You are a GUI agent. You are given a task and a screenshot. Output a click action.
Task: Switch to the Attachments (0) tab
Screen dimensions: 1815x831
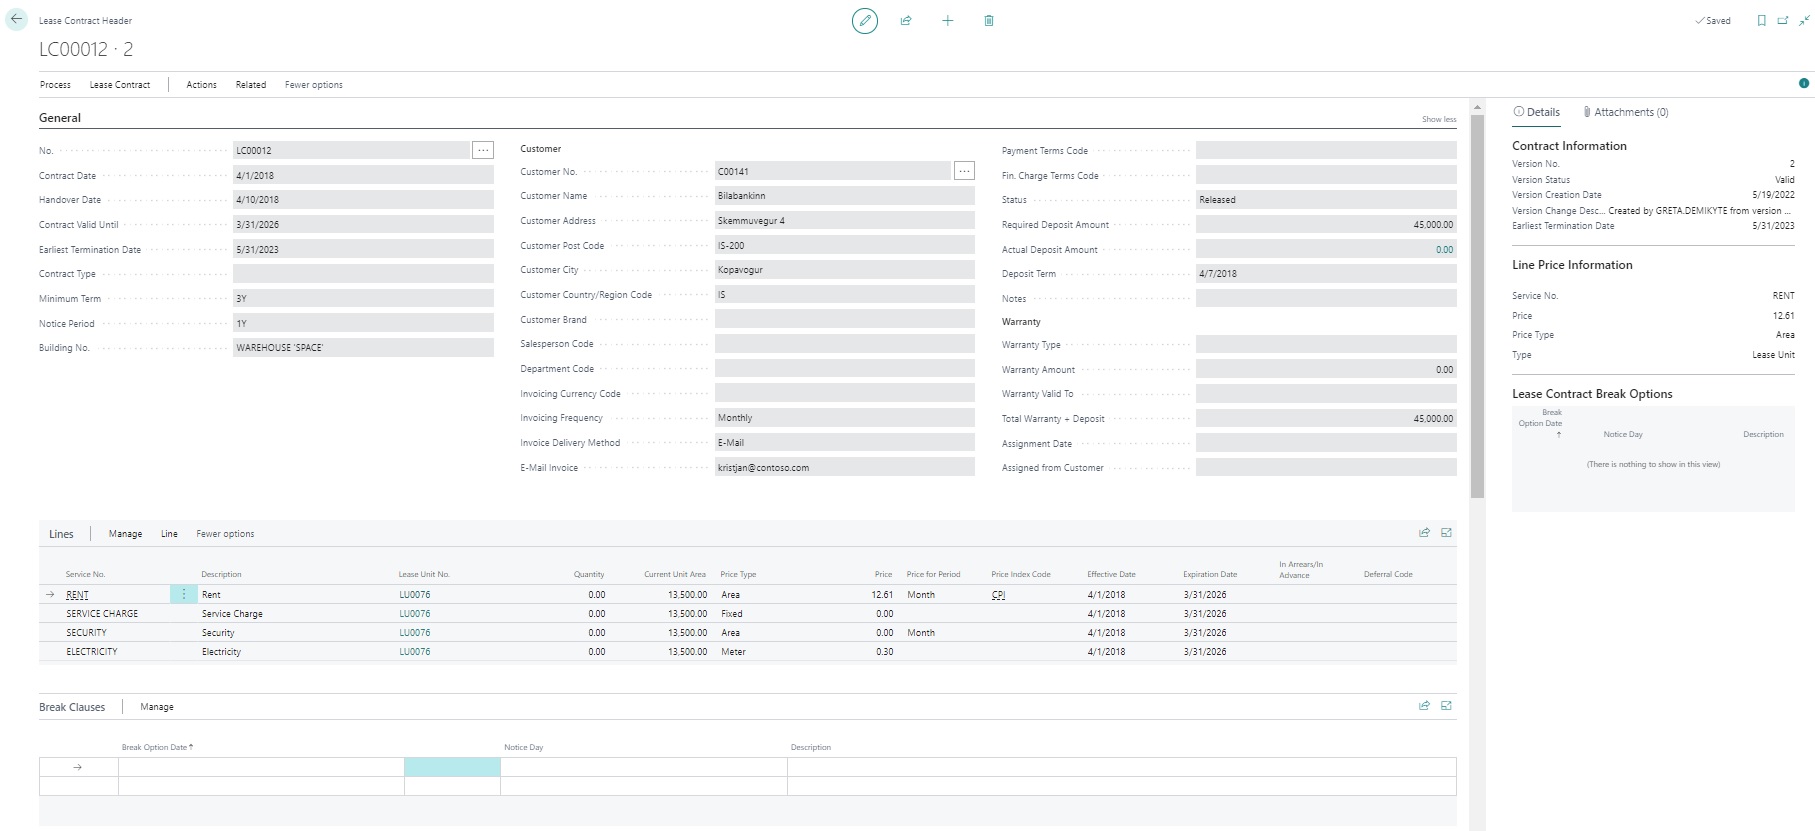tap(1626, 112)
